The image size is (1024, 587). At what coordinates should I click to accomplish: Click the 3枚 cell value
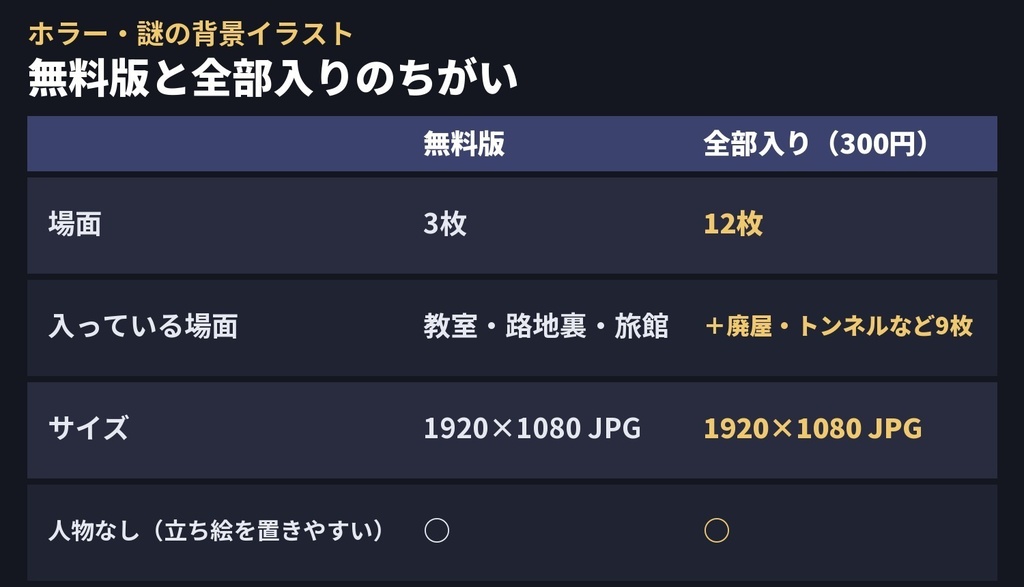pos(445,224)
